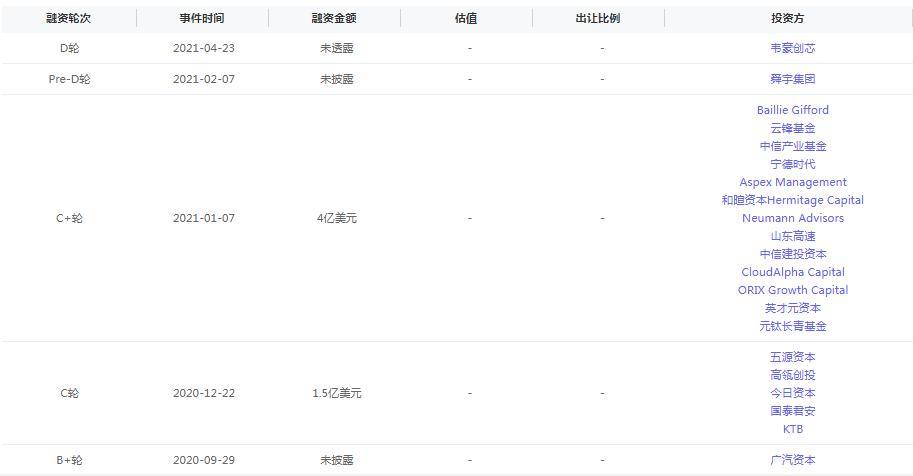Image resolution: width=913 pixels, height=476 pixels.
Task: Select the 山东高速 investor link
Action: click(792, 236)
